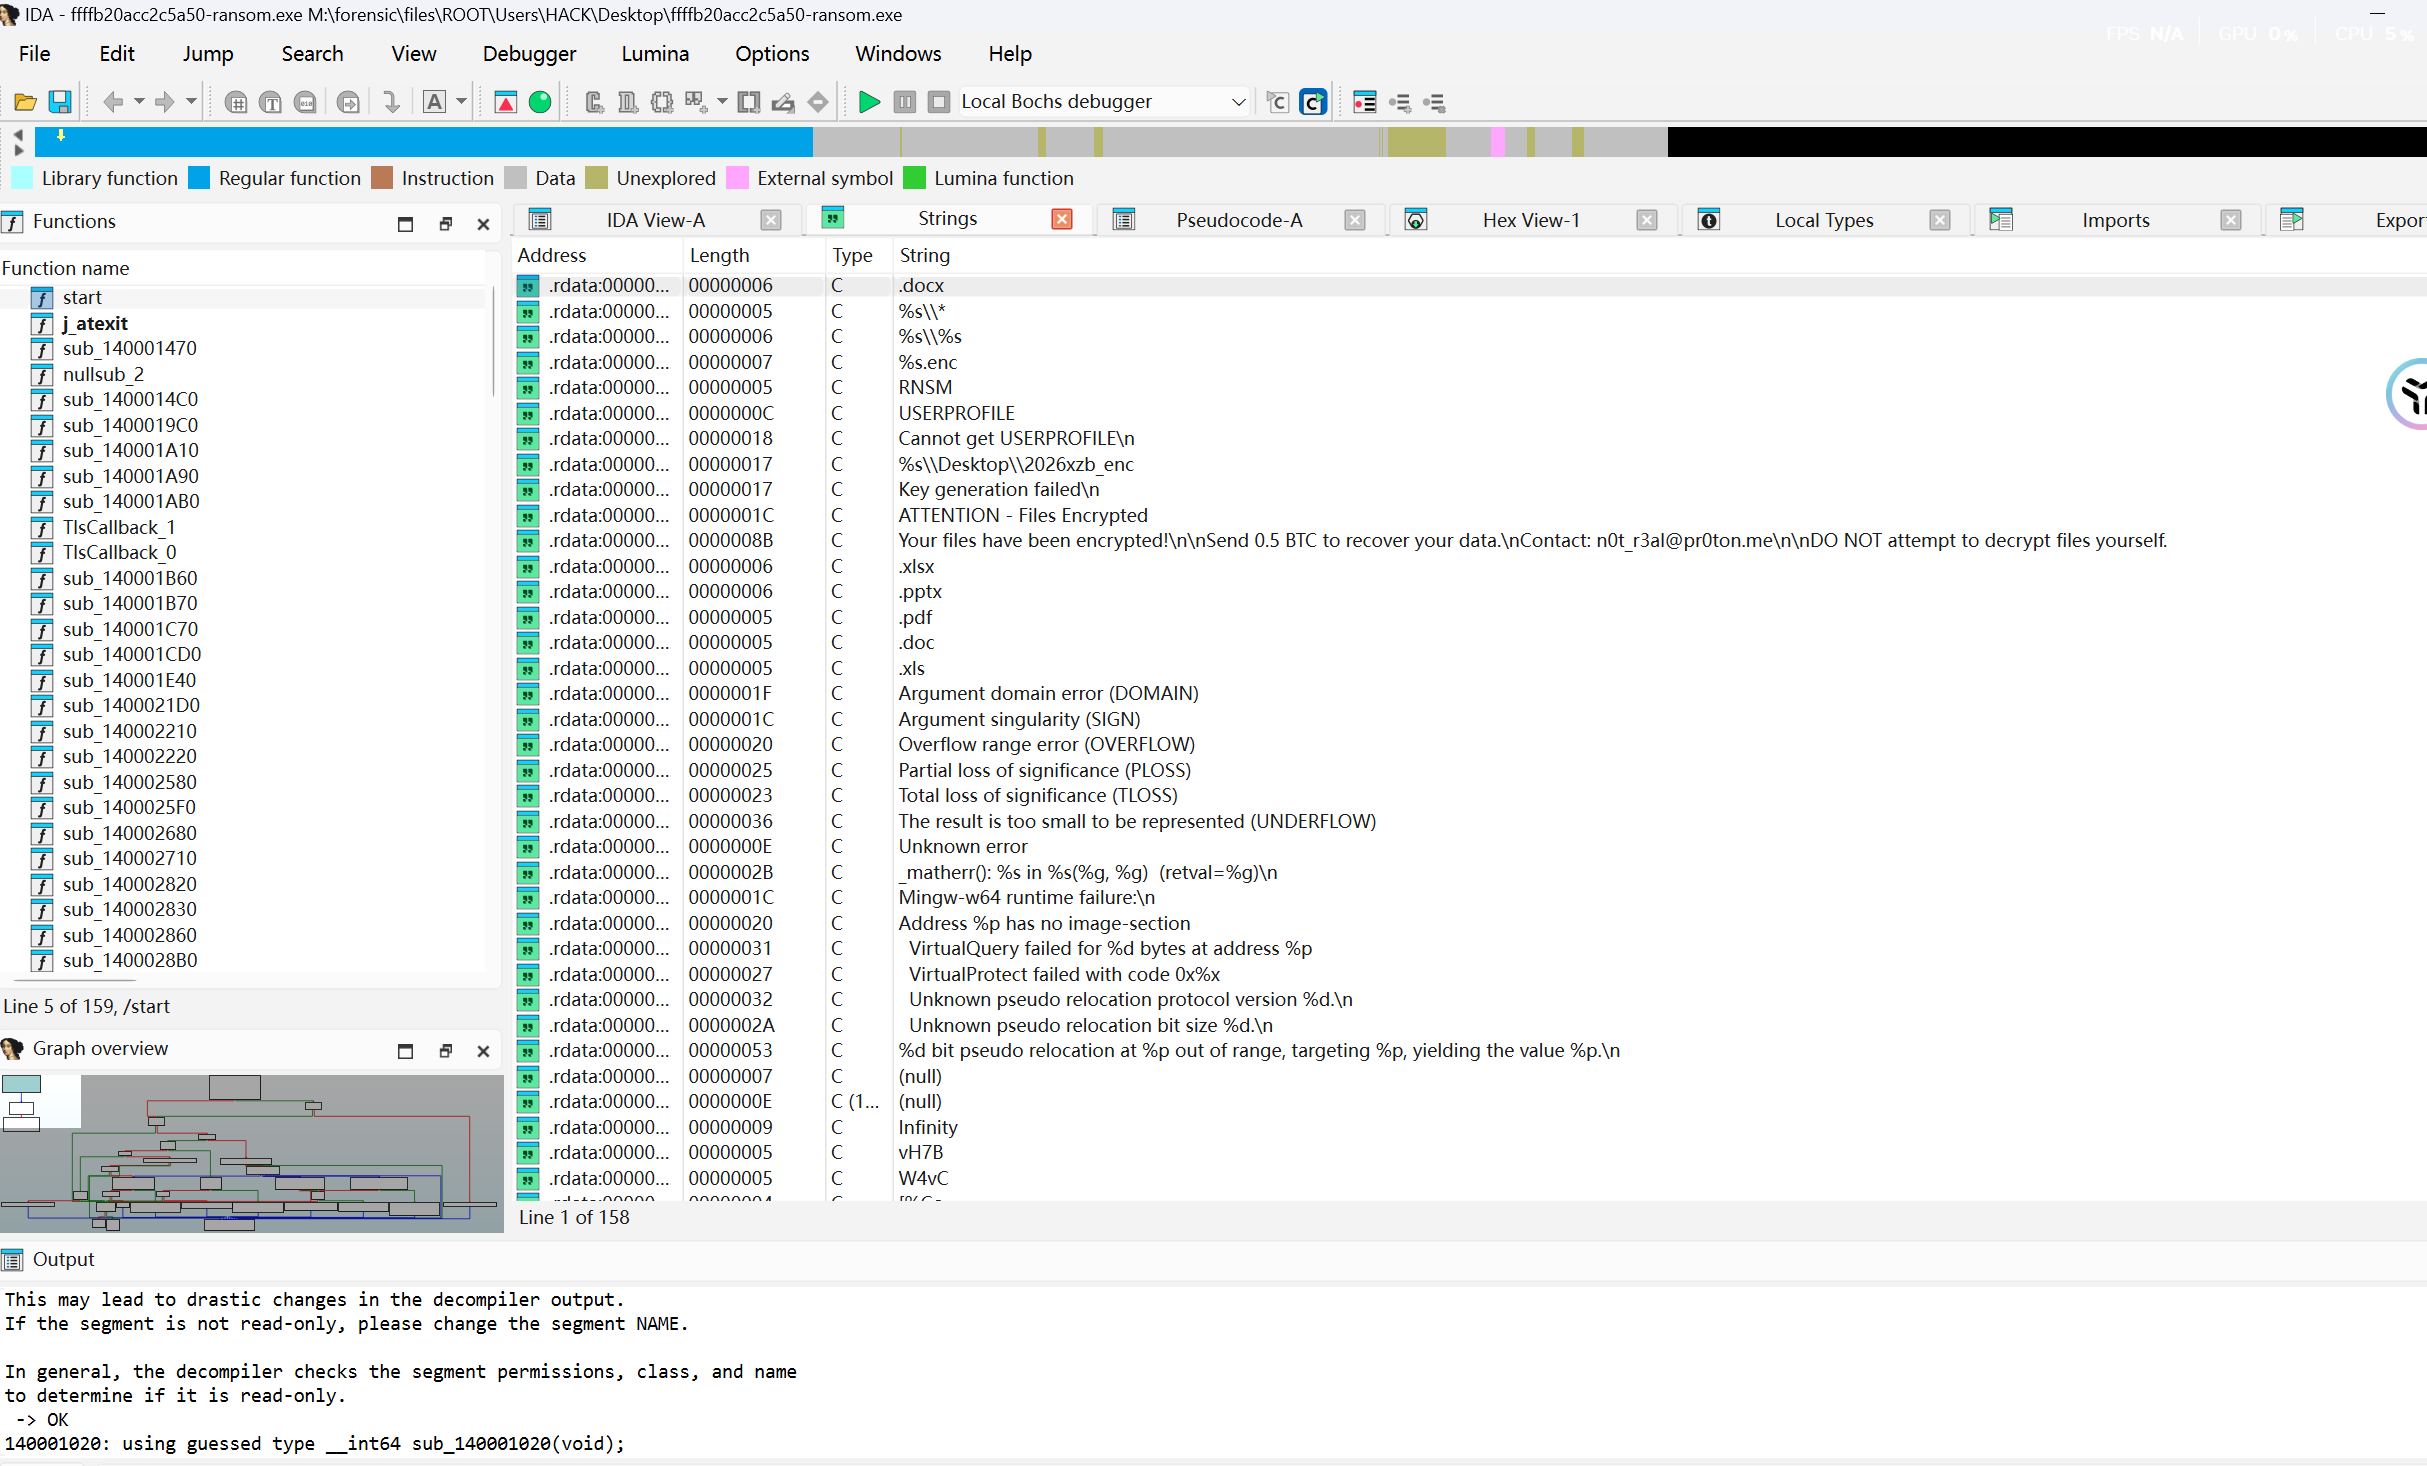This screenshot has width=2427, height=1466.
Task: Jump back with the left arrow icon
Action: (x=113, y=102)
